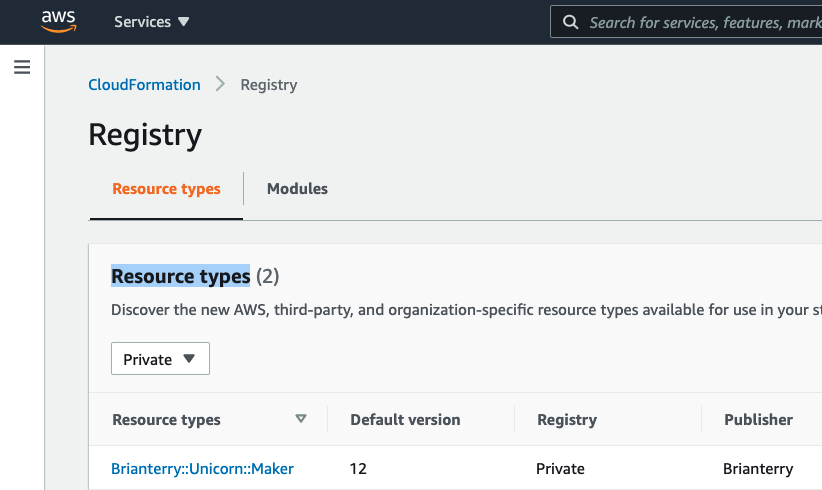Open the Private filter dropdown

[x=160, y=359]
